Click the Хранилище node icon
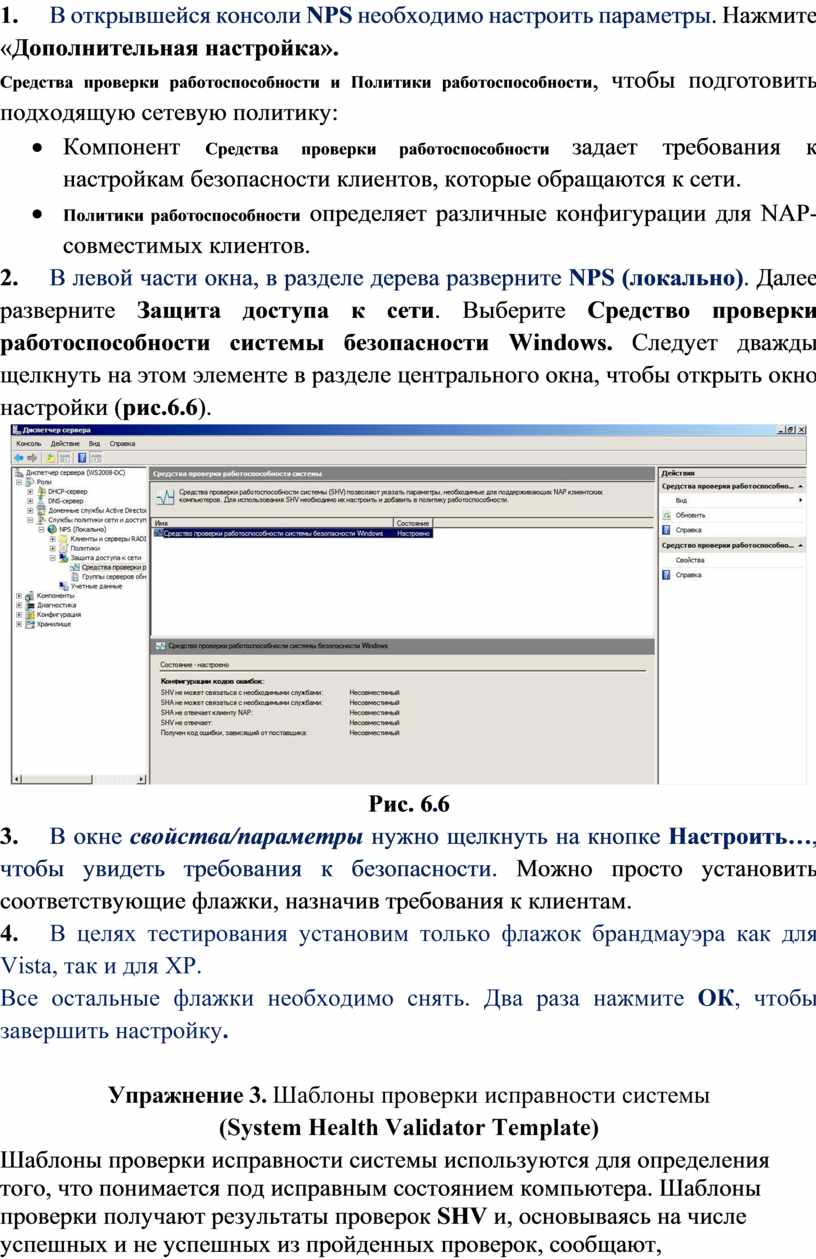 (x=29, y=624)
